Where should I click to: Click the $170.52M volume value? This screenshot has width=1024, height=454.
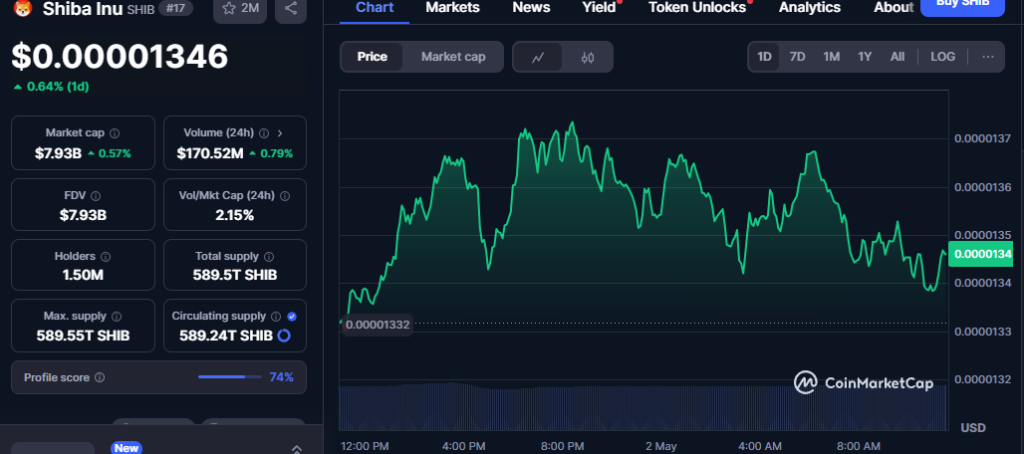(210, 154)
